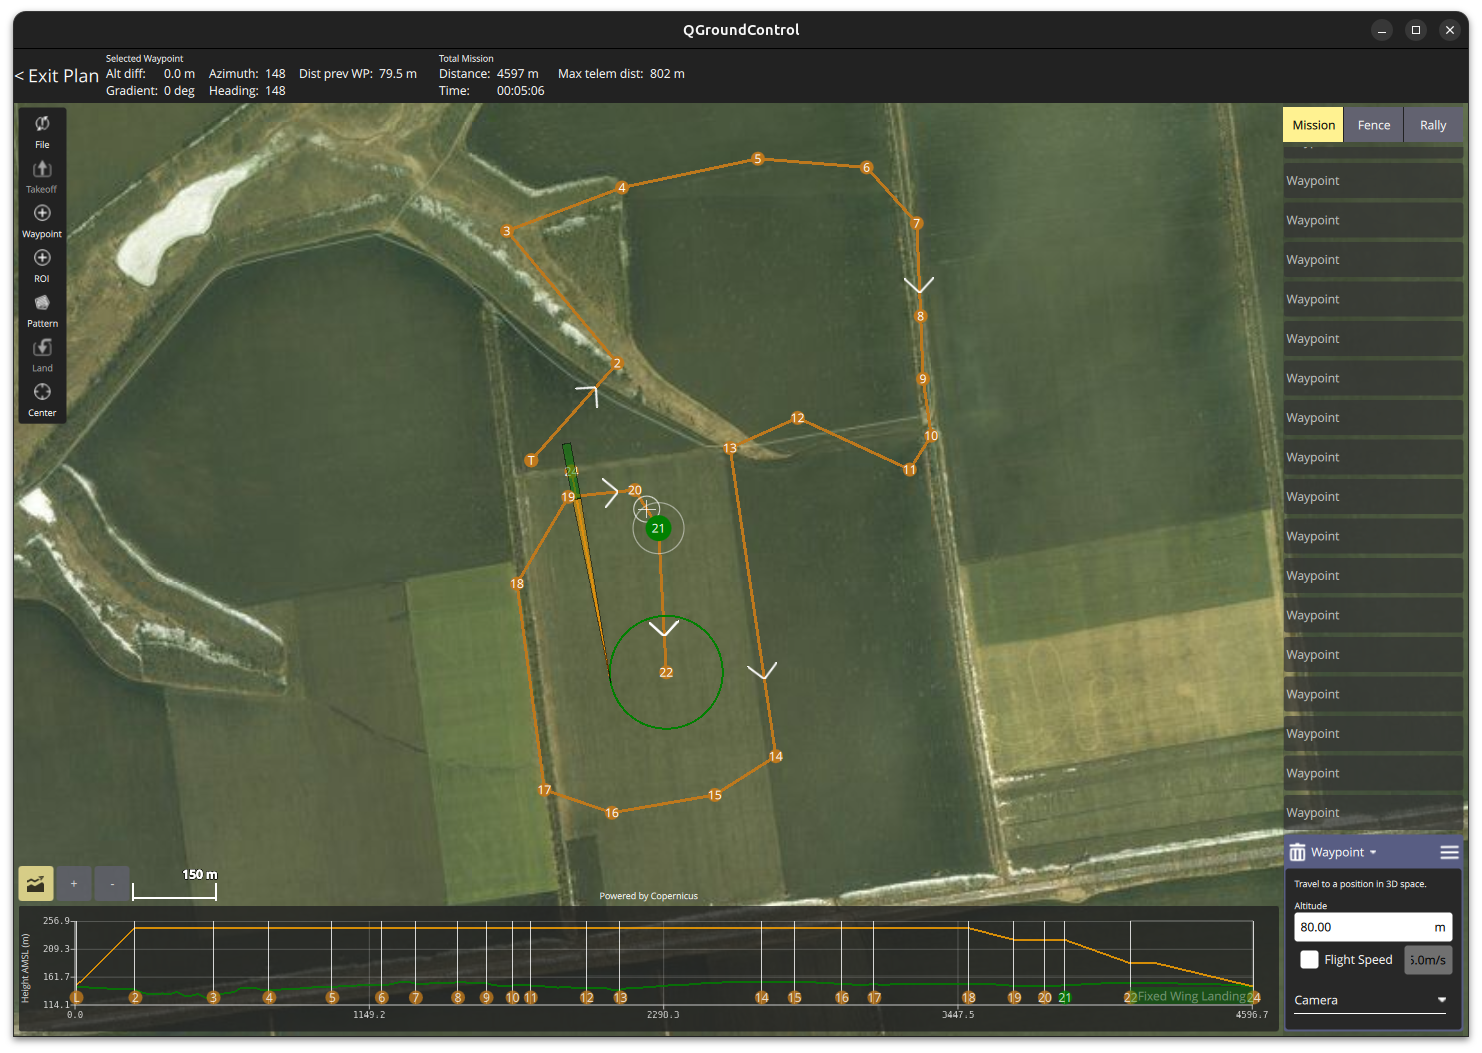Open the waypoint editor hamburger menu
The height and width of the screenshot is (1053, 1482).
tap(1449, 852)
